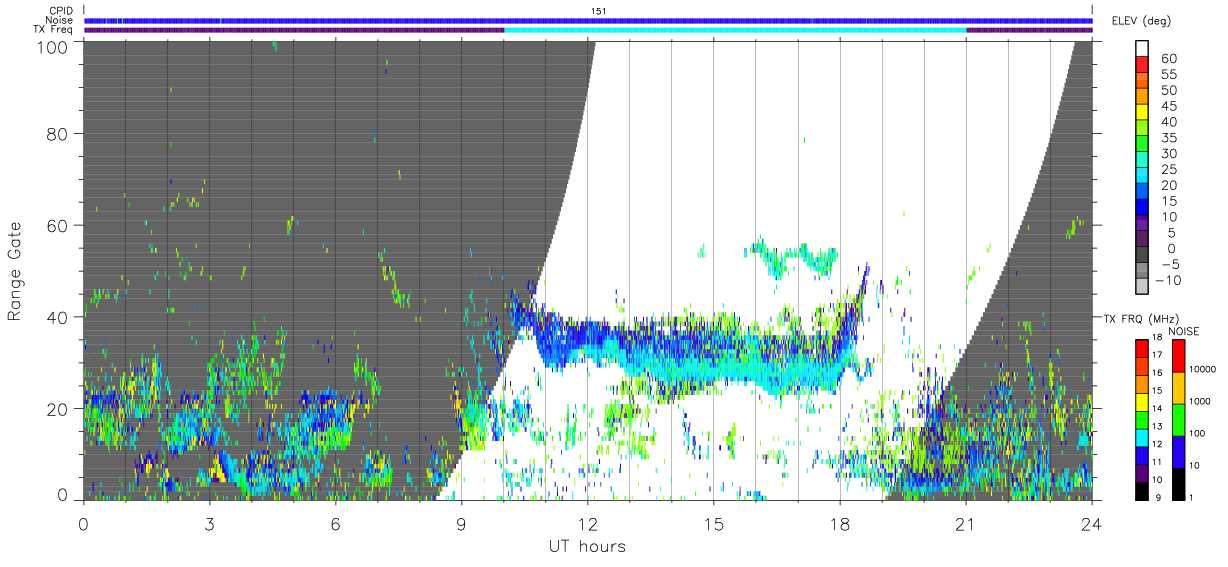The height and width of the screenshot is (567, 1228).
Task: Pick the yellow swatch of the ELEV colorbar
Action: pos(1143,113)
